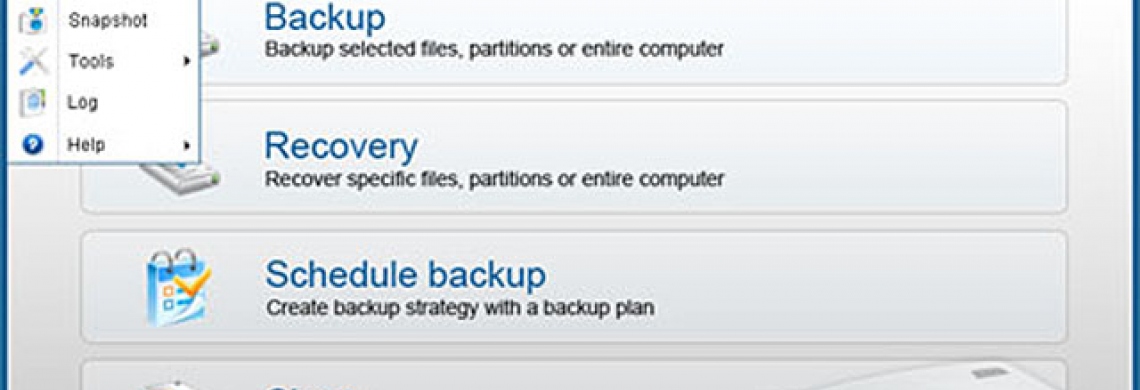Click 'Create backup strategy with a backup plan' text

click(x=460, y=308)
